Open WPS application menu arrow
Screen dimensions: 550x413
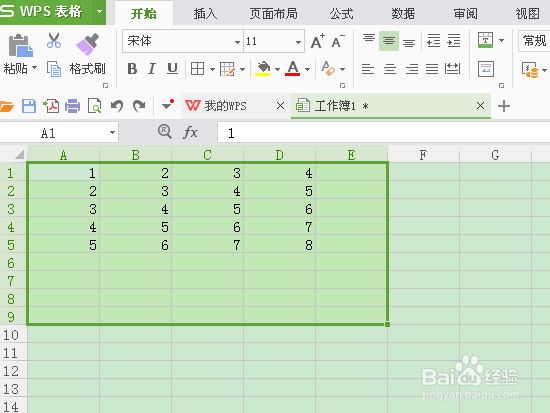tap(100, 12)
